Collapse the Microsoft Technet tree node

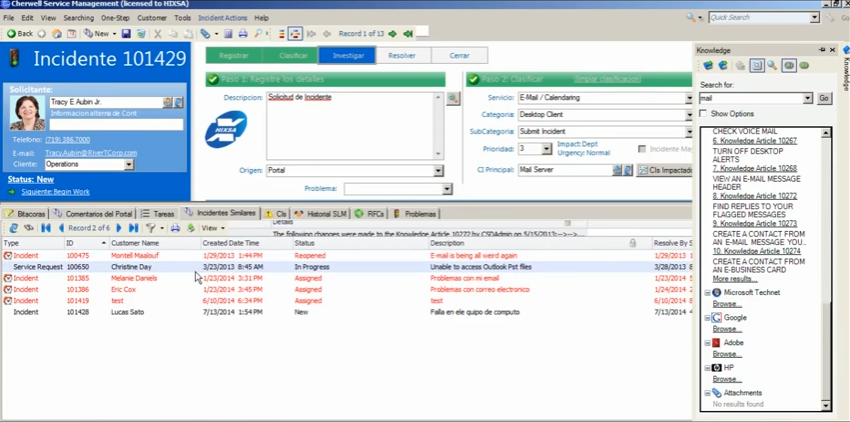coord(708,292)
